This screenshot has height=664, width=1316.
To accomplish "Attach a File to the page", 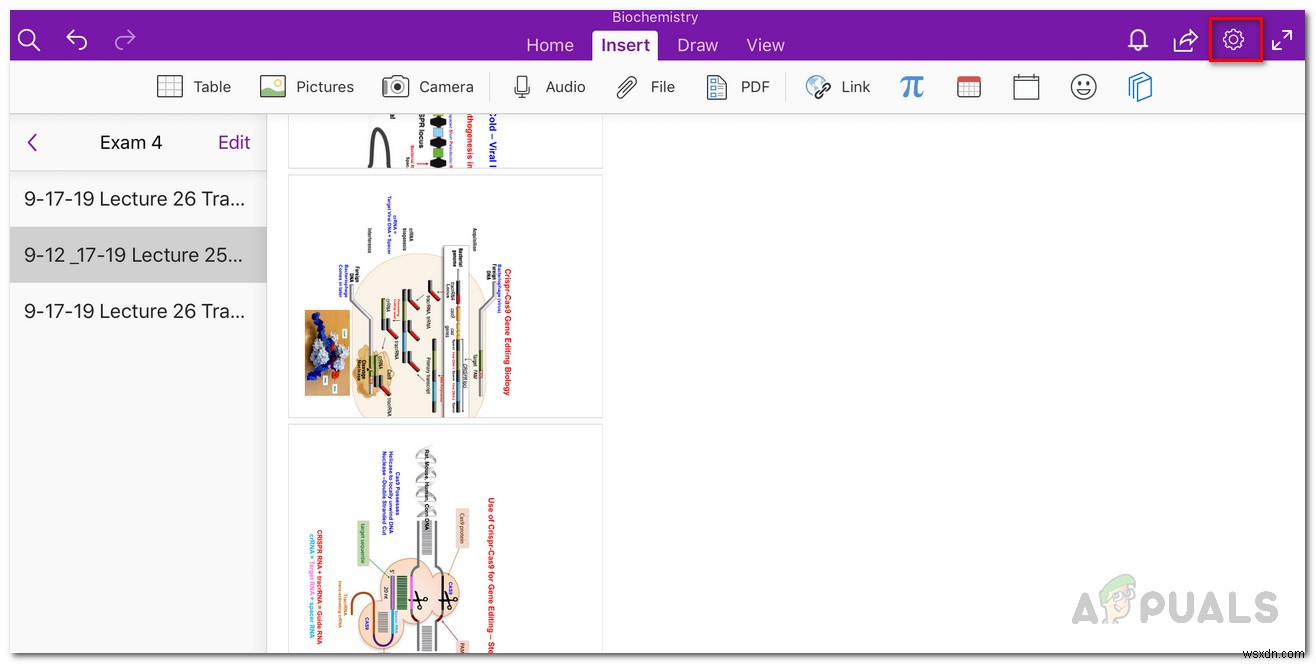I will (x=645, y=86).
